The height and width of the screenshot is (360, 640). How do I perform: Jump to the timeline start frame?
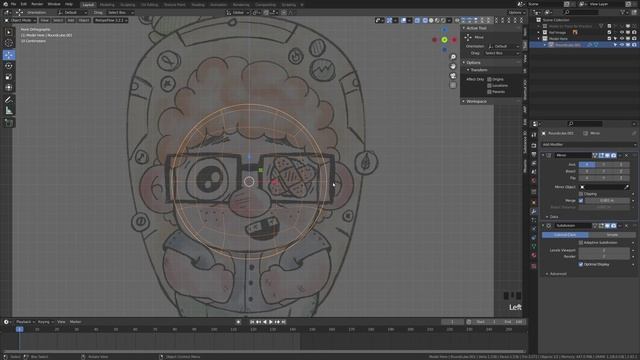[252, 322]
